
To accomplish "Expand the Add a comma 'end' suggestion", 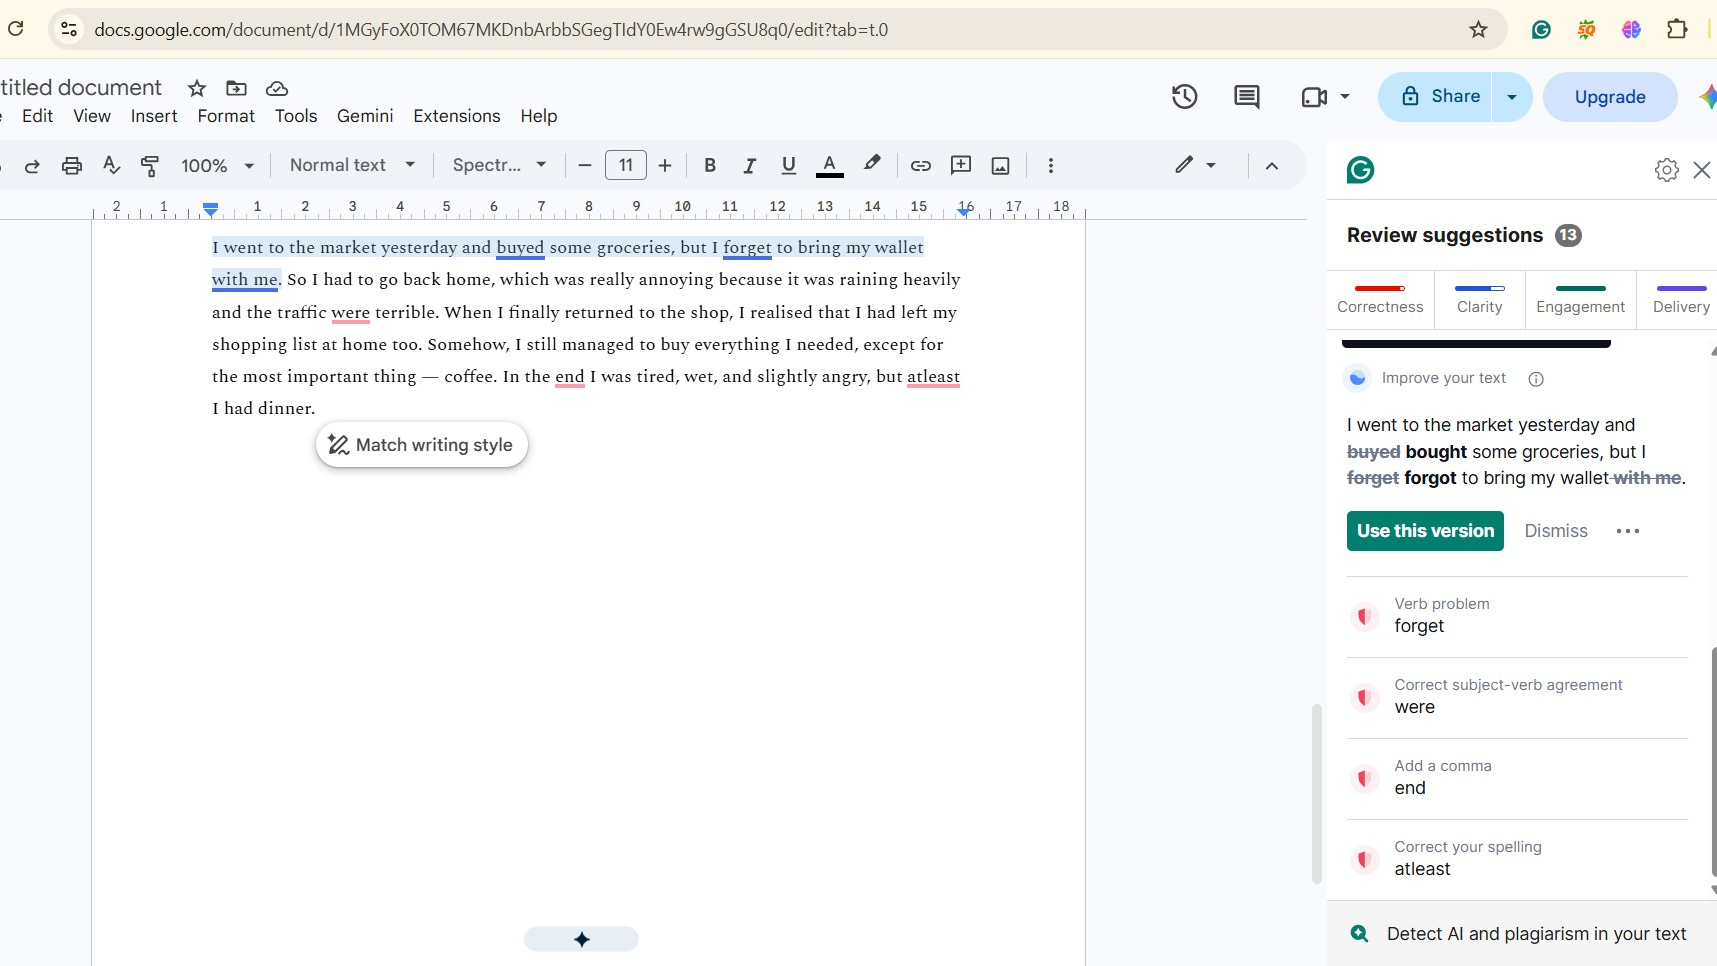I will pos(1517,778).
